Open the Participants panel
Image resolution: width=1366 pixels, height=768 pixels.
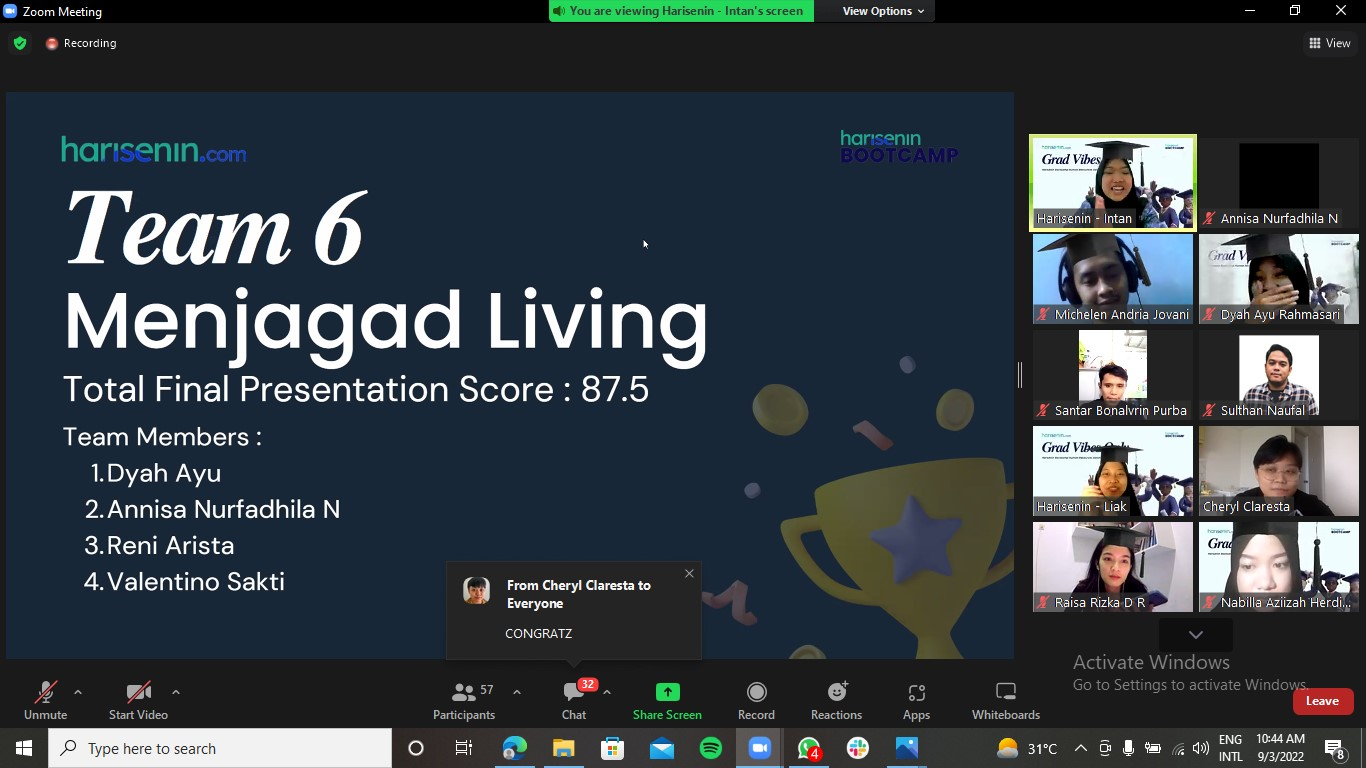pyautogui.click(x=464, y=700)
